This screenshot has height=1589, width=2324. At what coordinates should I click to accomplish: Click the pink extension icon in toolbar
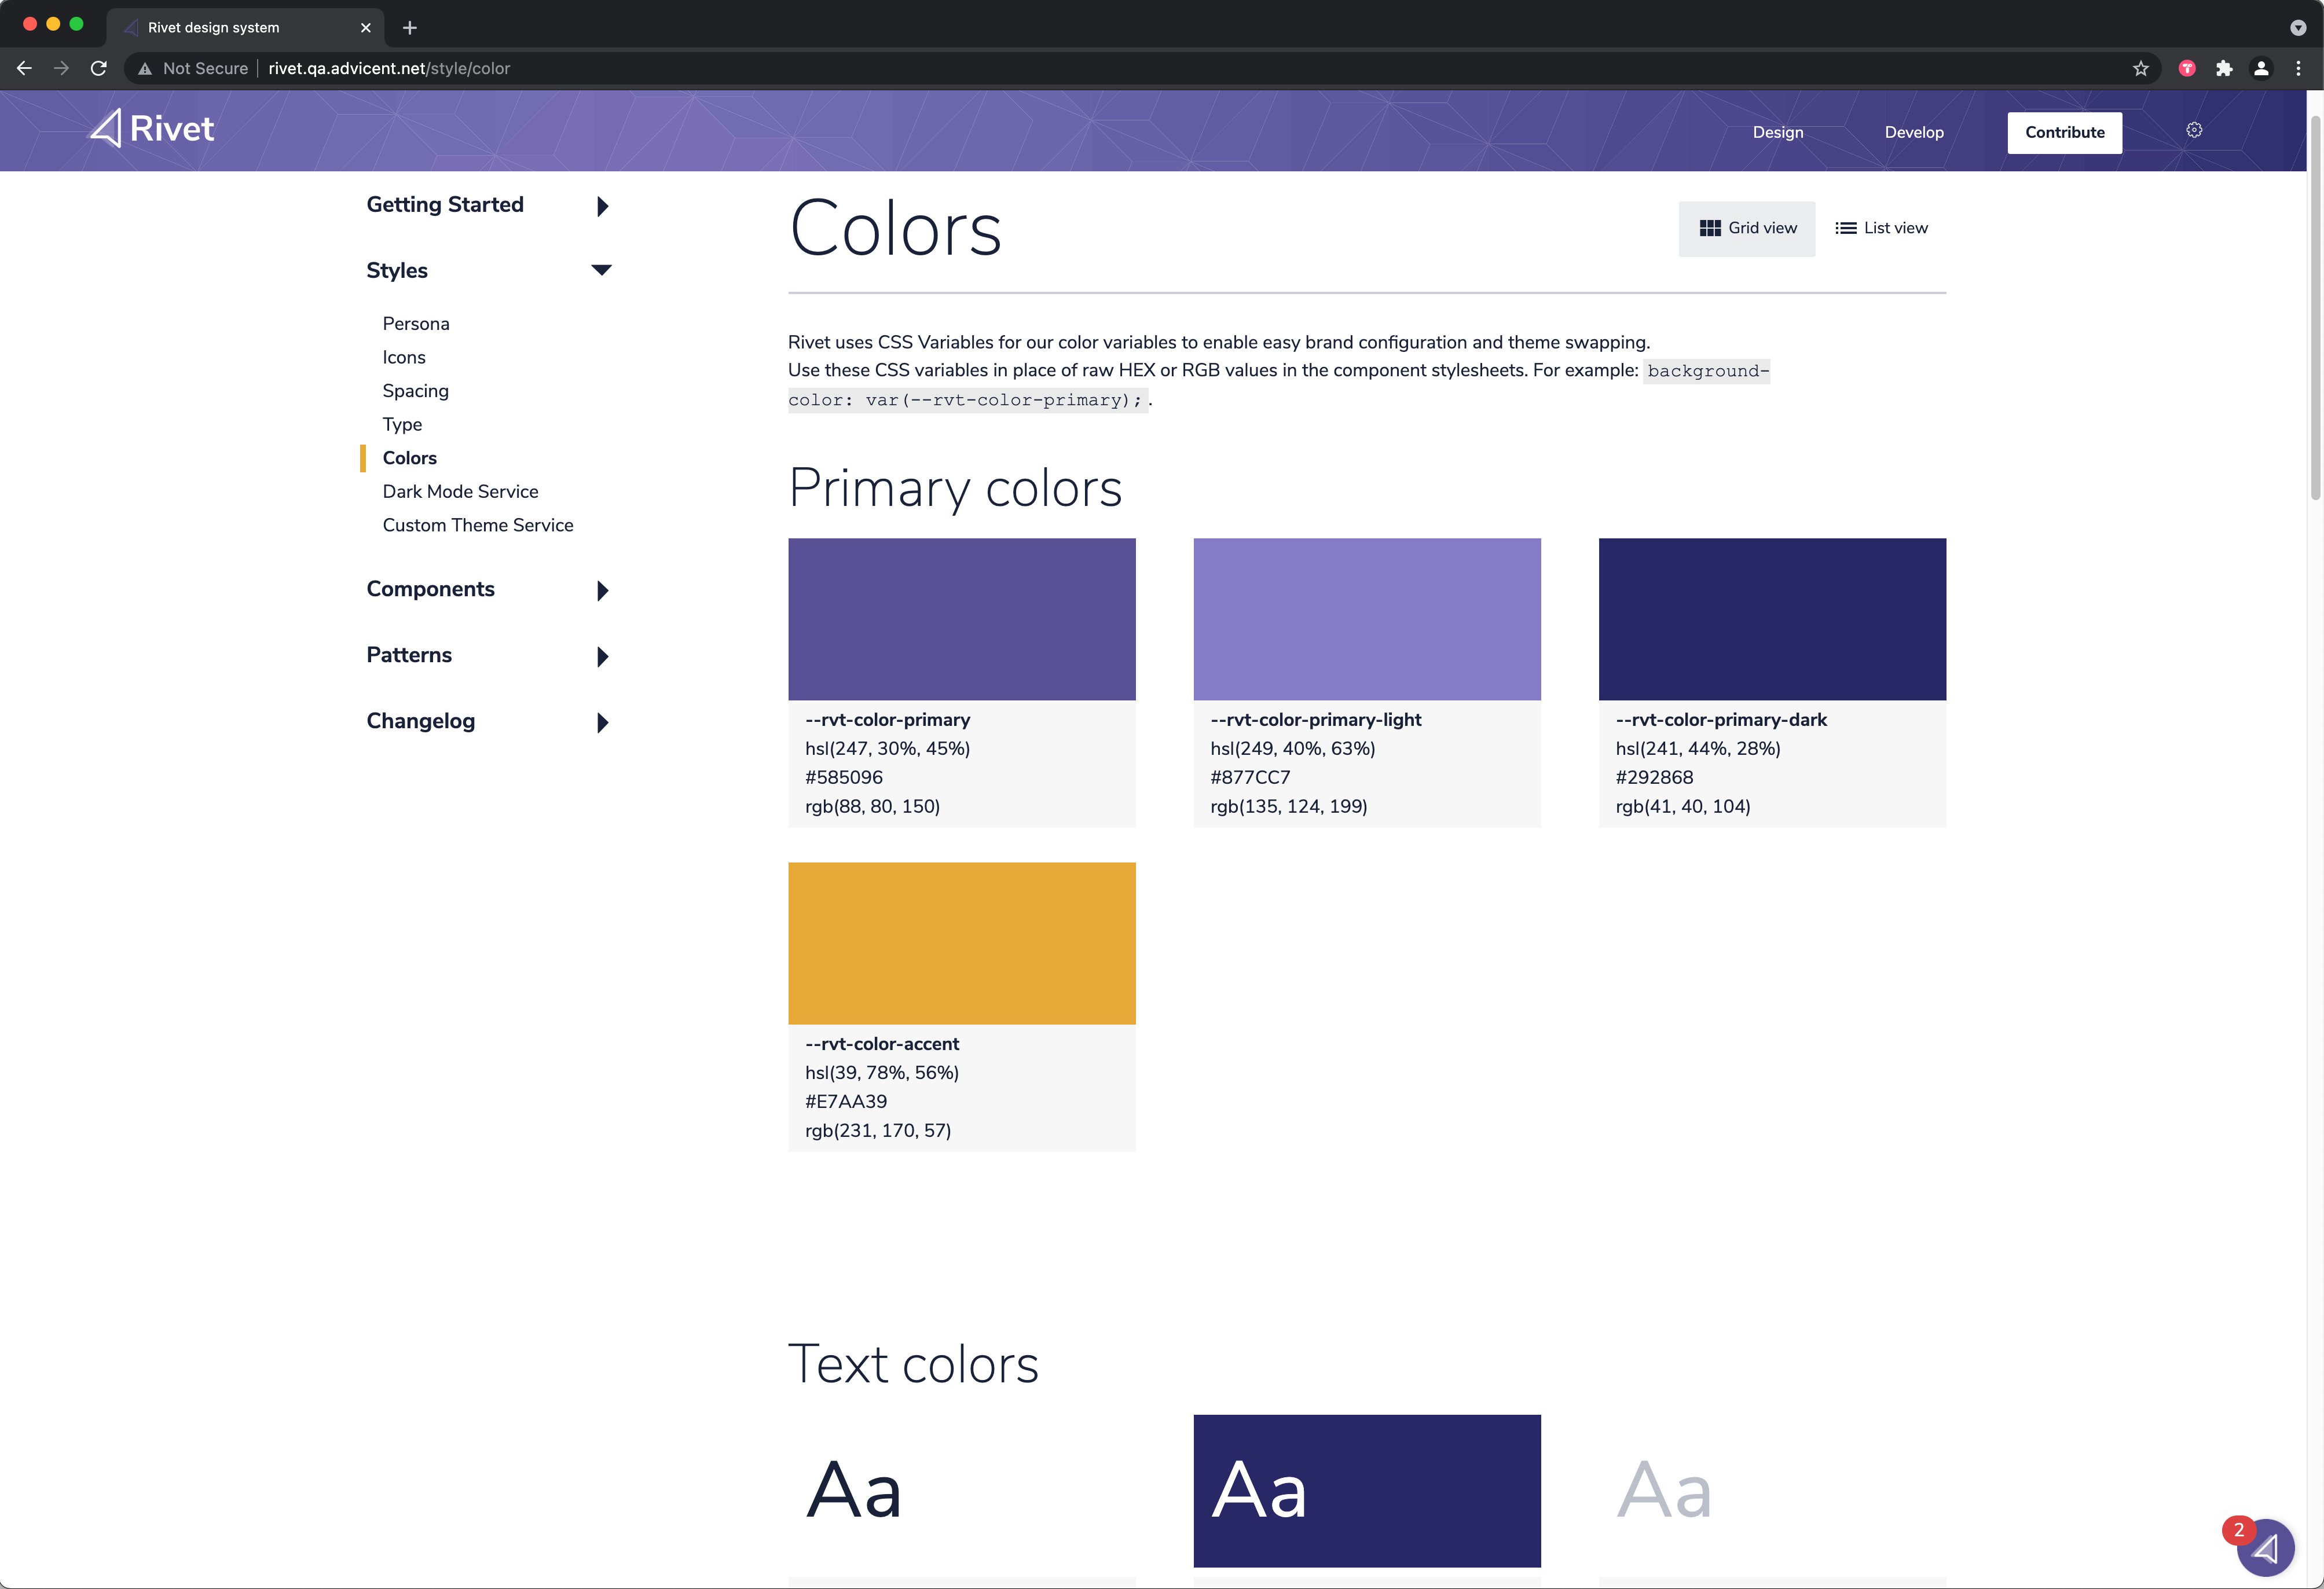coord(2187,68)
